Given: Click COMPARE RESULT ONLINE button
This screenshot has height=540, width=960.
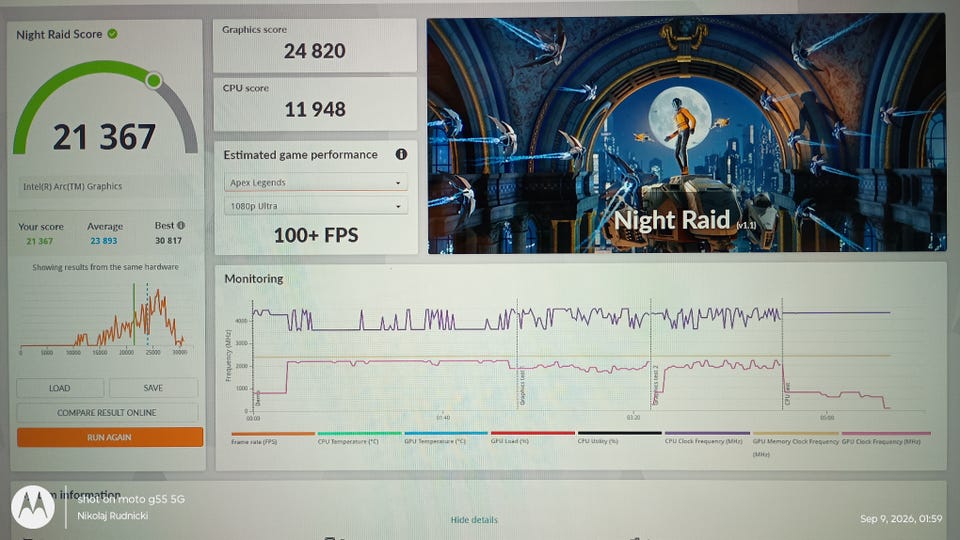Looking at the screenshot, I should coord(107,413).
